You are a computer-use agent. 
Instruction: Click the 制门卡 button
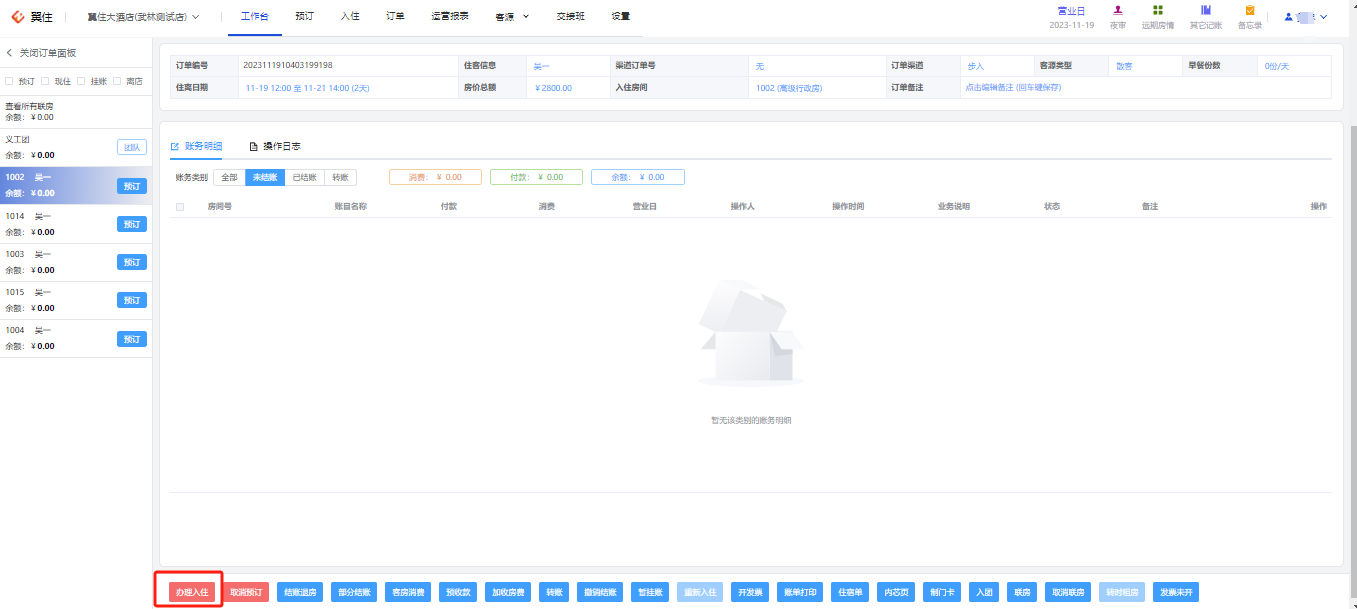[x=942, y=592]
